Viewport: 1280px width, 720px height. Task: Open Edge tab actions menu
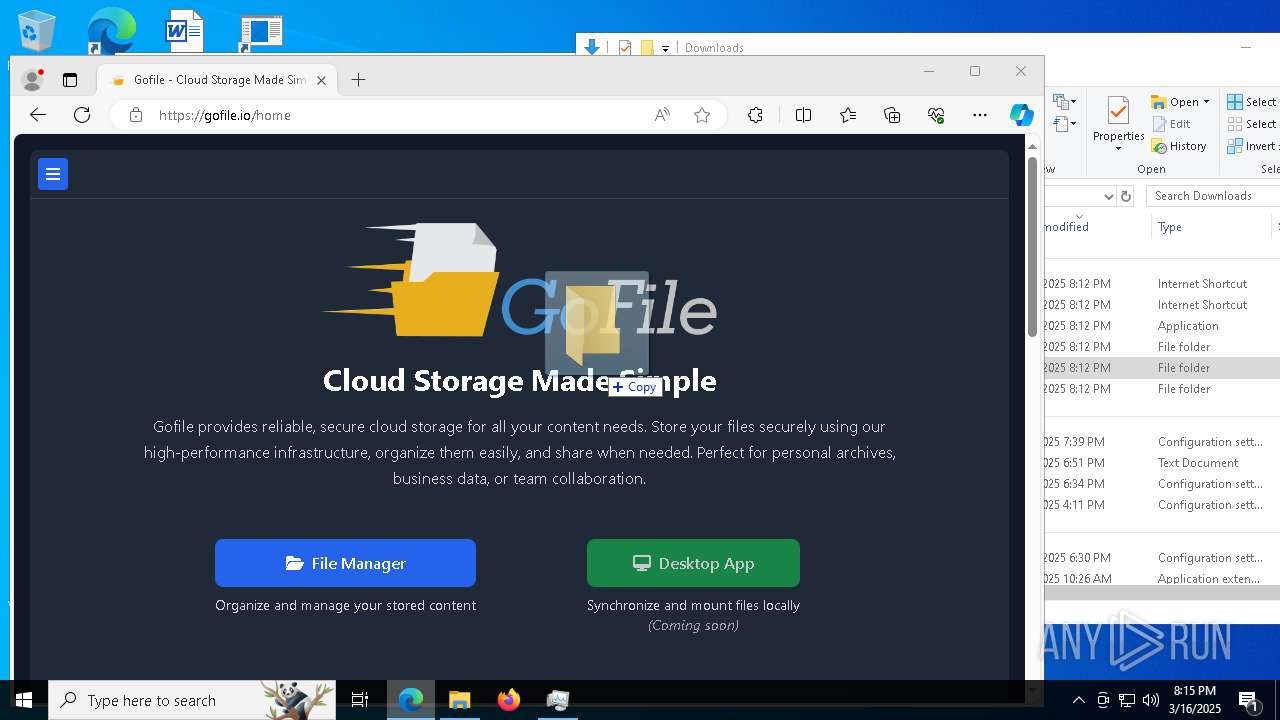tap(70, 80)
